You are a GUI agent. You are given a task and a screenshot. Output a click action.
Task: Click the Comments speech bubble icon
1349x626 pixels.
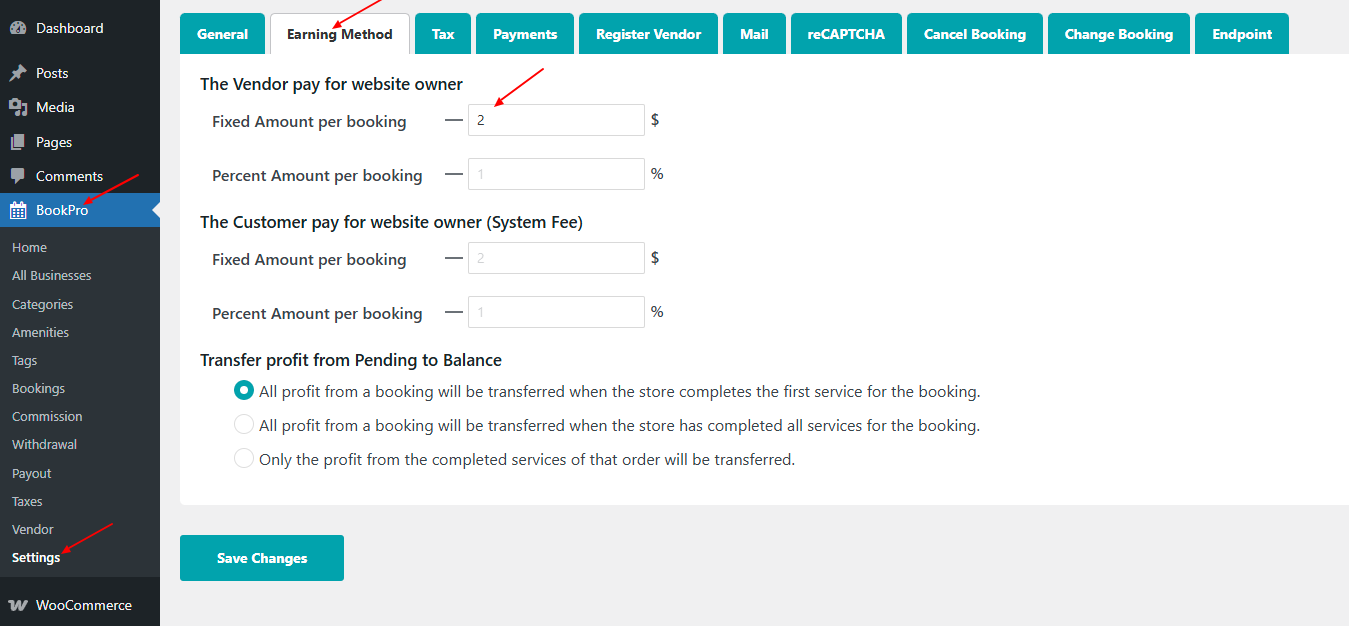coord(18,176)
